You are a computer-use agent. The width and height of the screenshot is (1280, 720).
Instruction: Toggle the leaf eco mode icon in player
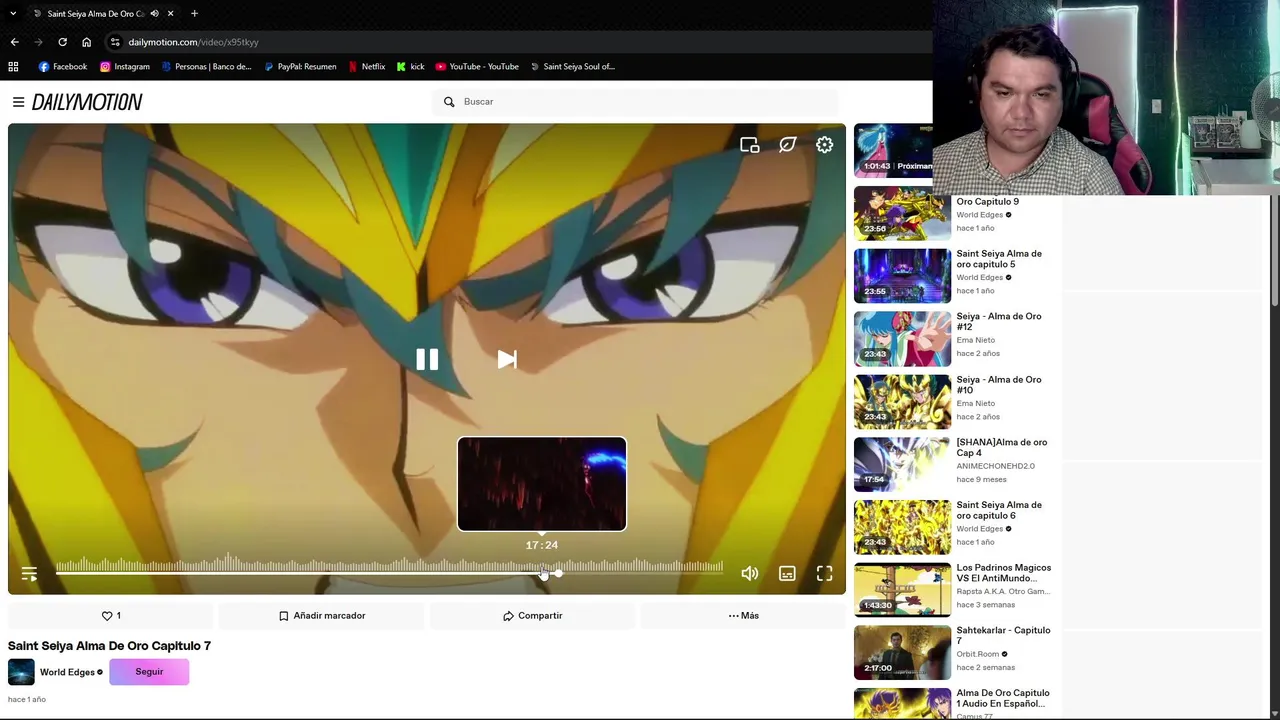click(x=787, y=145)
